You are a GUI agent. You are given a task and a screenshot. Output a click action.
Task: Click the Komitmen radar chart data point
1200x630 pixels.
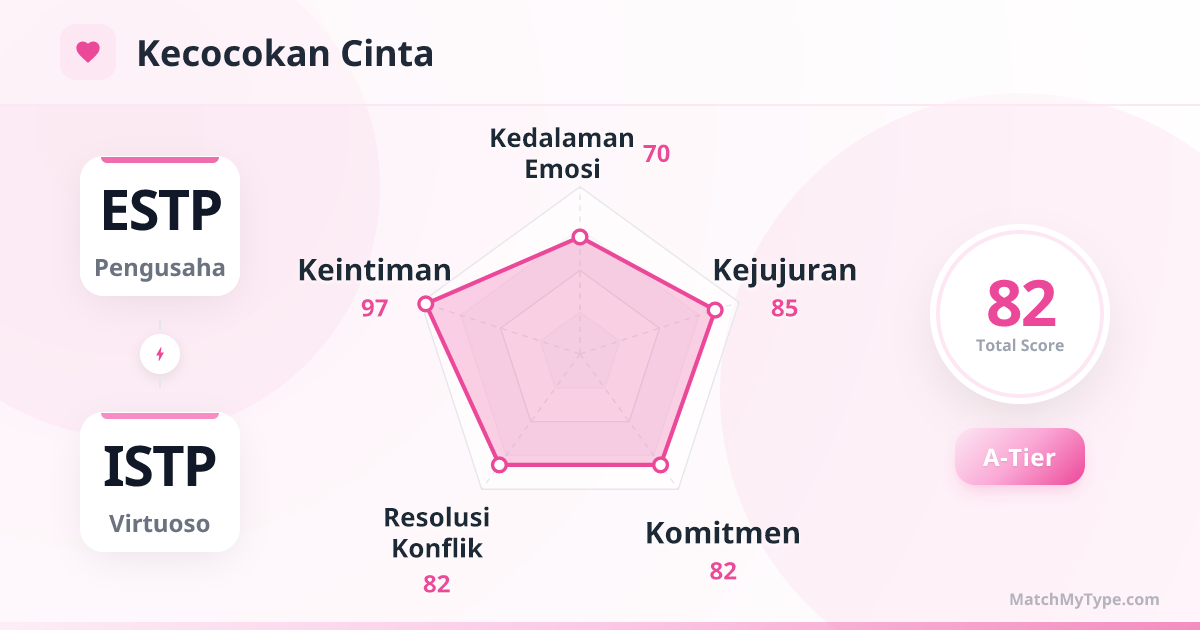point(660,465)
